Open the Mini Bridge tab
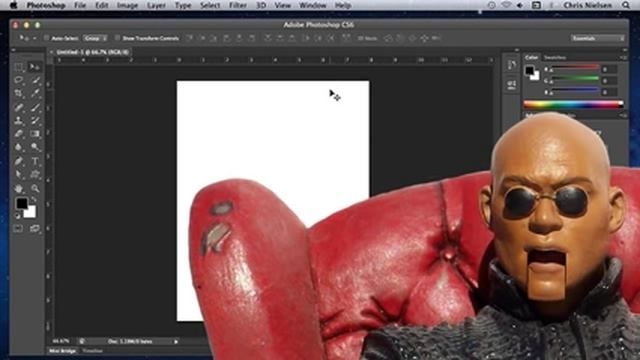The width and height of the screenshot is (640, 360). [x=62, y=351]
